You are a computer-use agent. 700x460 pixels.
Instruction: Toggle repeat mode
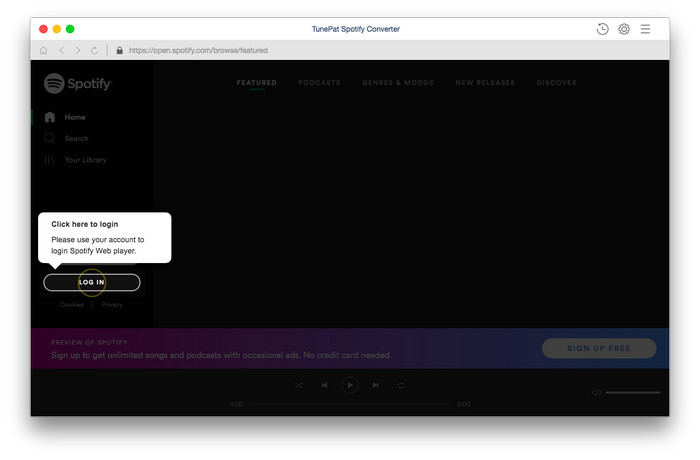tap(401, 385)
